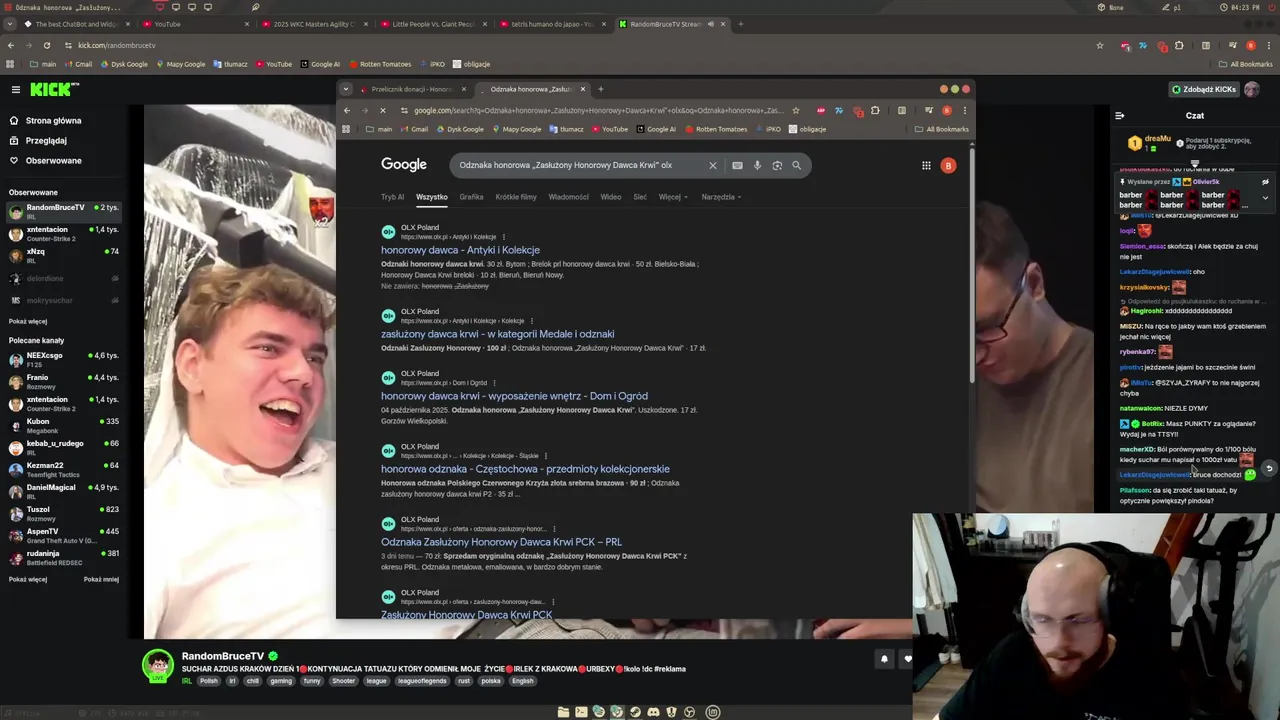The height and width of the screenshot is (720, 1280).
Task: Go to Strona główna in the Kick sidebar
Action: (53, 120)
